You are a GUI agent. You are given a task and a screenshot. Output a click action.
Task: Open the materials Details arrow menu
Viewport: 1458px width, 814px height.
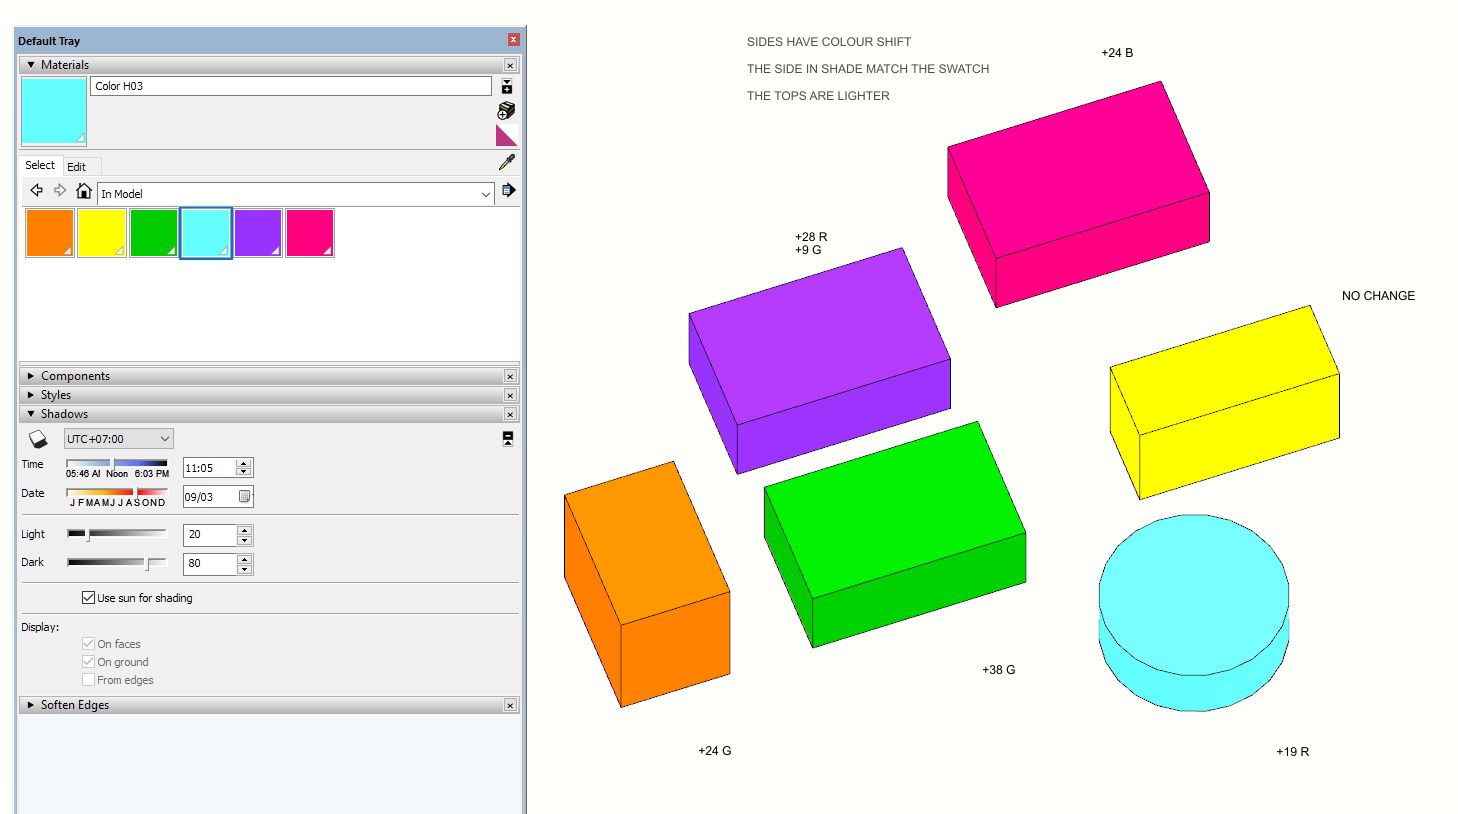pyautogui.click(x=508, y=86)
